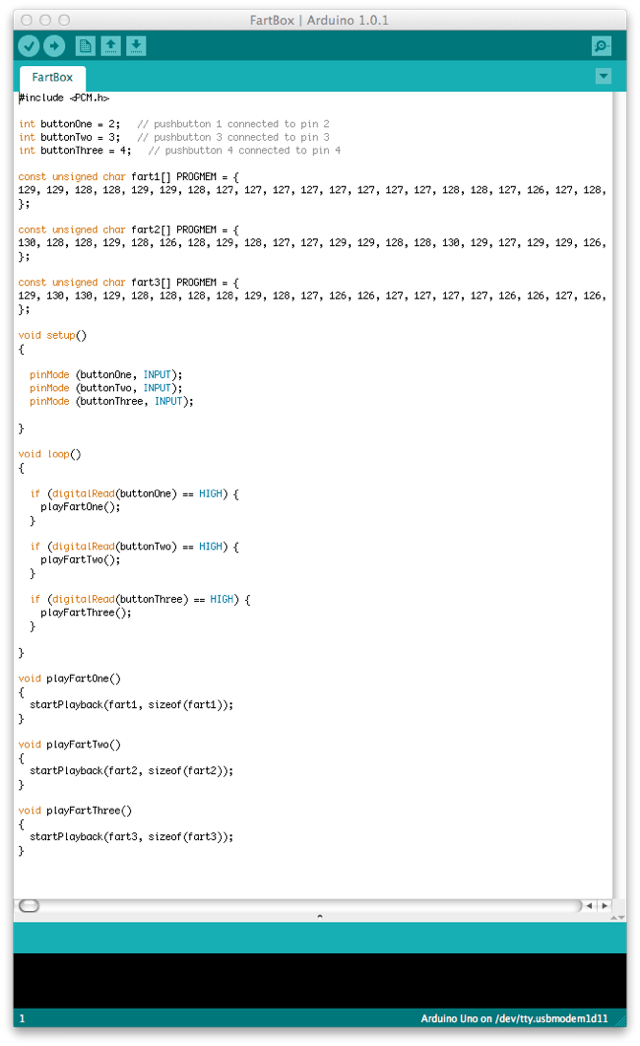Screen dimensions: 640x1046
Task: Click 'void loop()' line
Action: tap(50, 454)
